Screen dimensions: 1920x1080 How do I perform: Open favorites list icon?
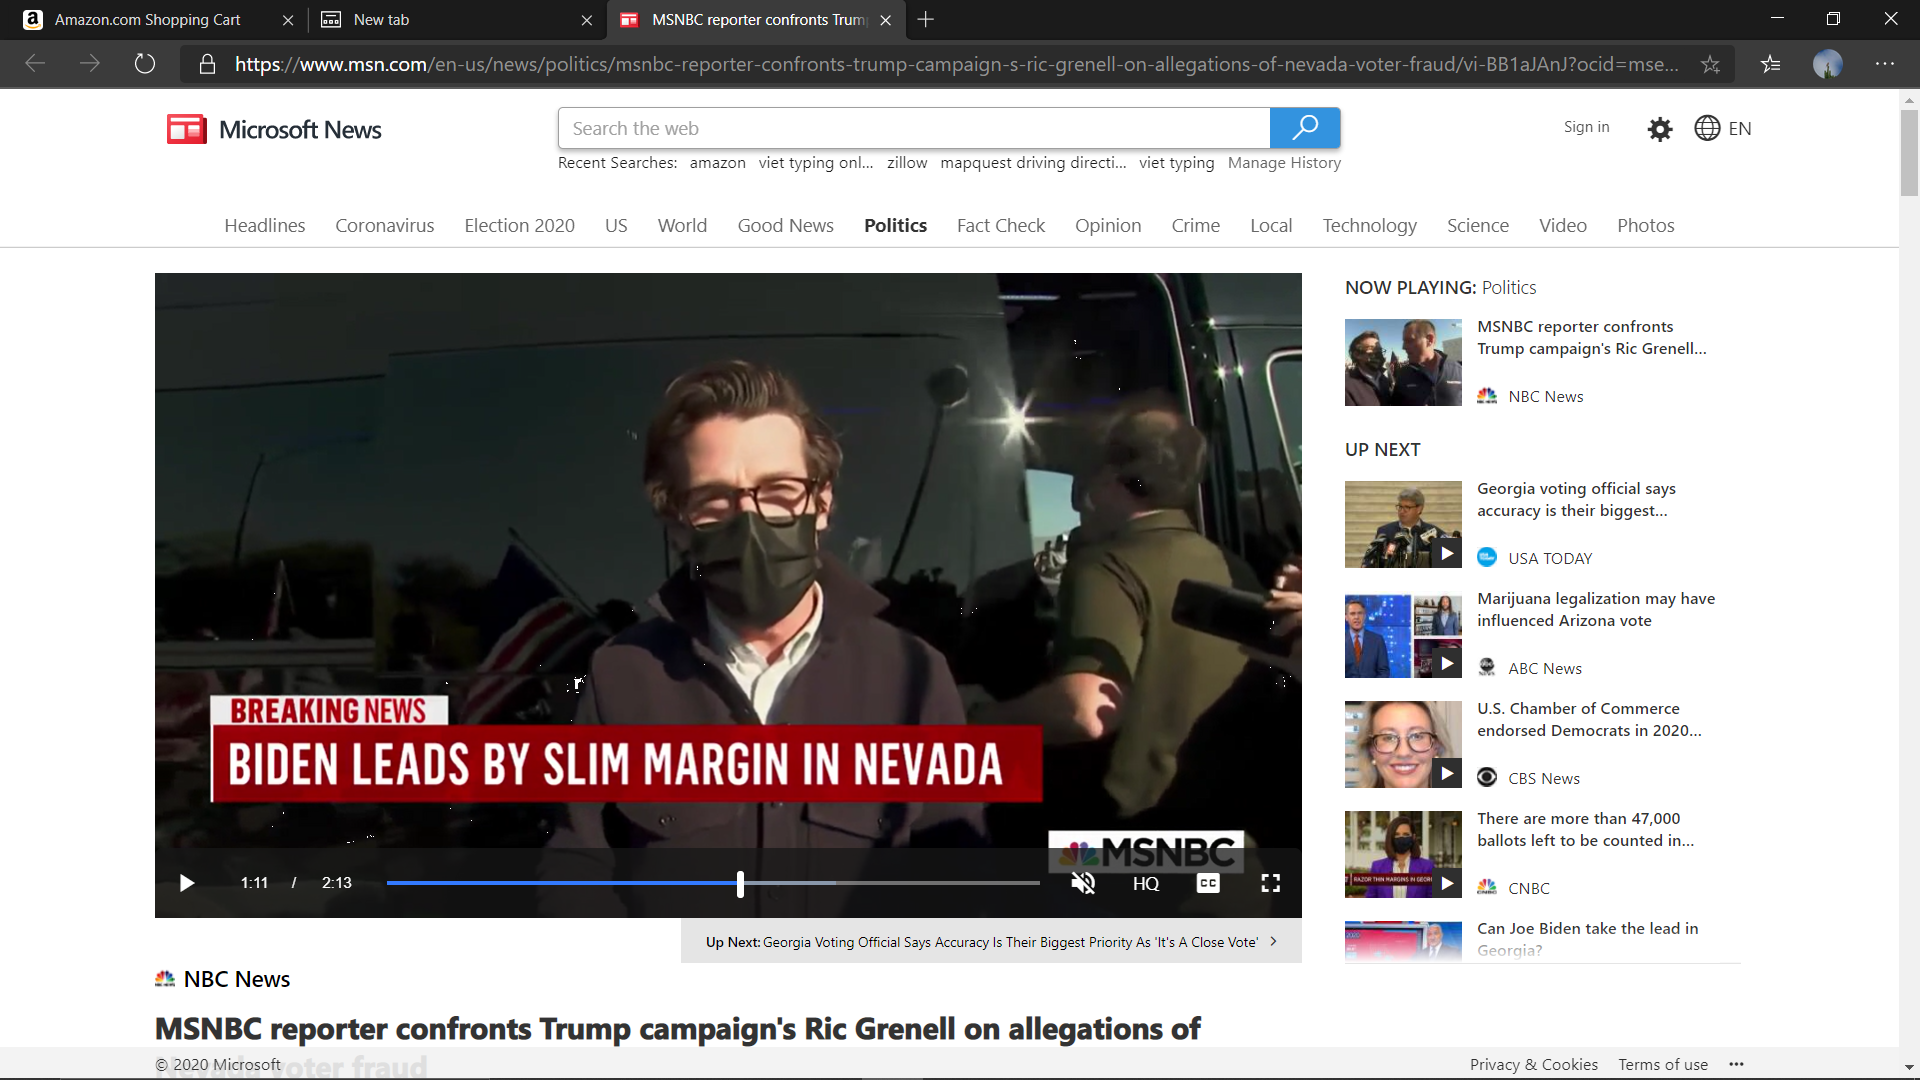click(1771, 64)
